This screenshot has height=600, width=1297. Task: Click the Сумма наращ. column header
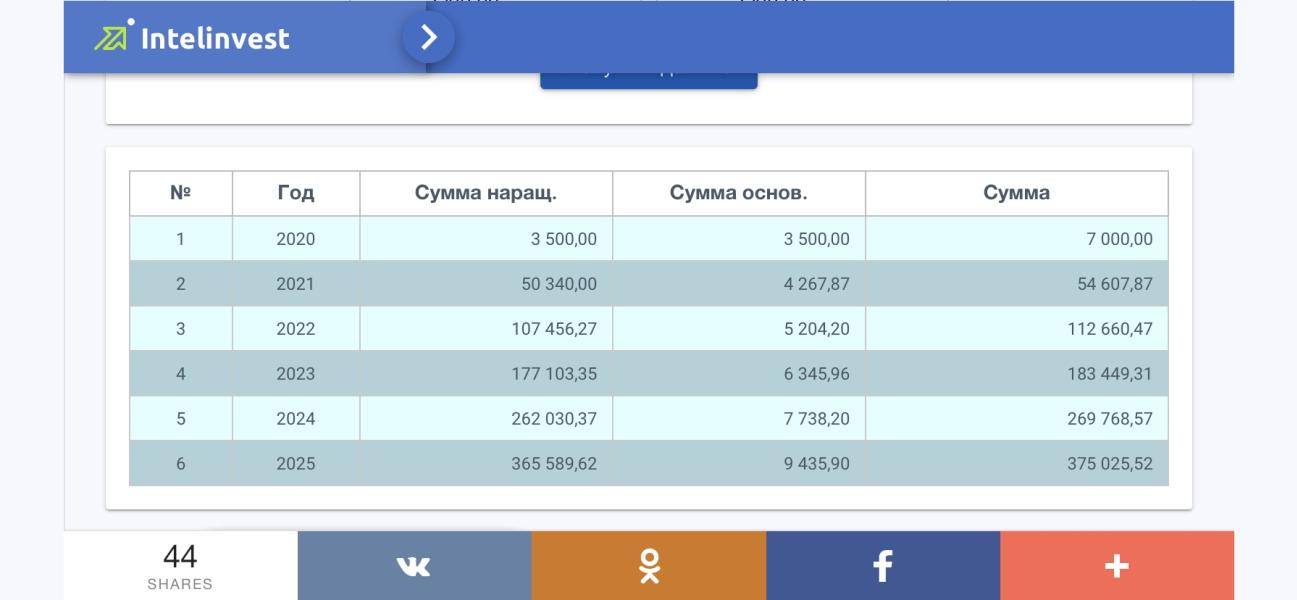[486, 193]
